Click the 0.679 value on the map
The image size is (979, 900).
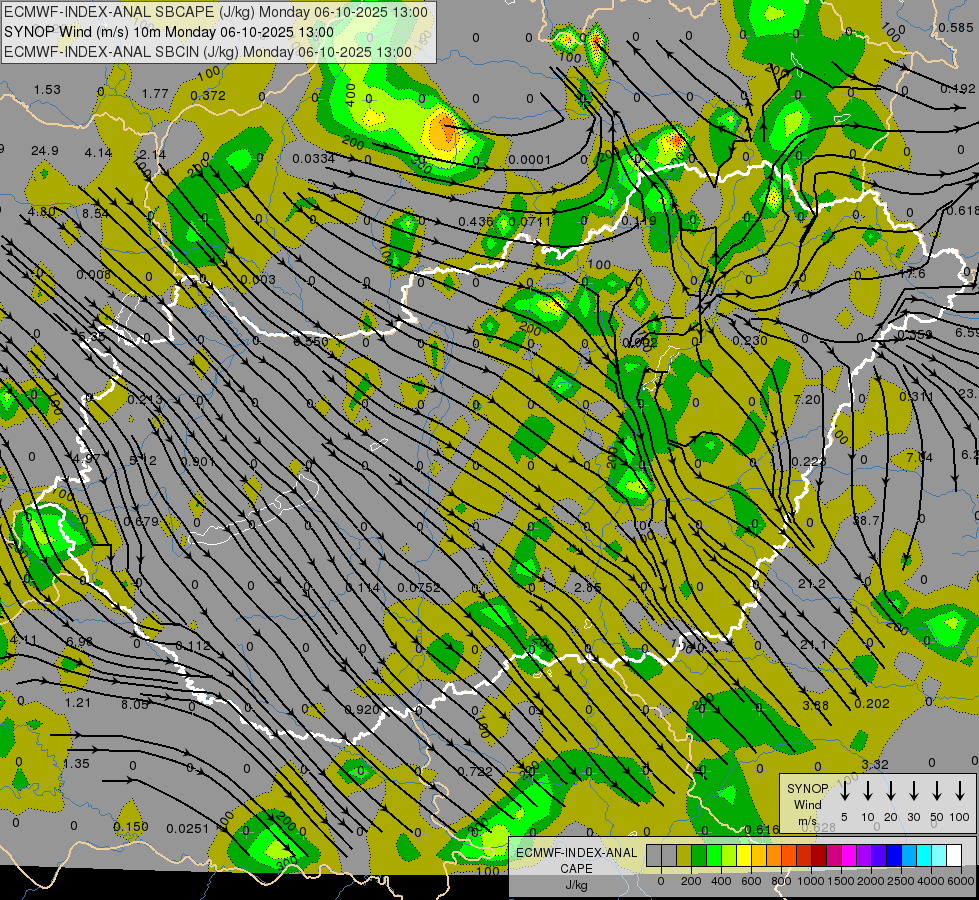click(x=141, y=521)
